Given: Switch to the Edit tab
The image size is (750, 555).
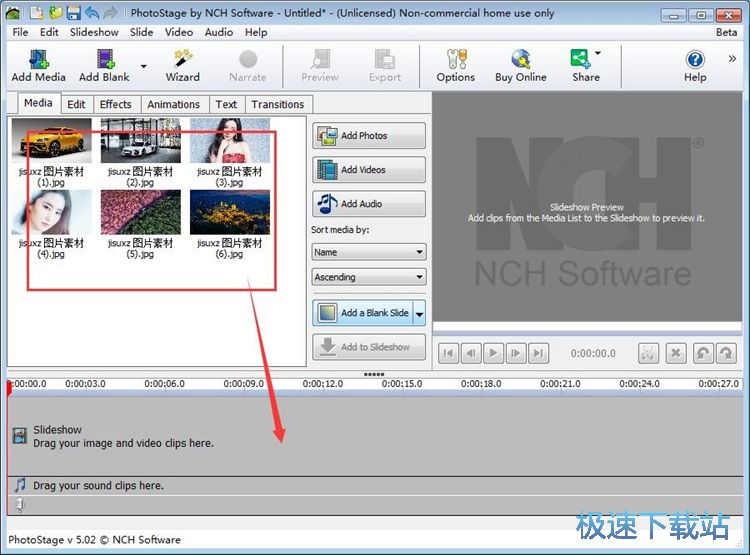Looking at the screenshot, I should click(76, 104).
